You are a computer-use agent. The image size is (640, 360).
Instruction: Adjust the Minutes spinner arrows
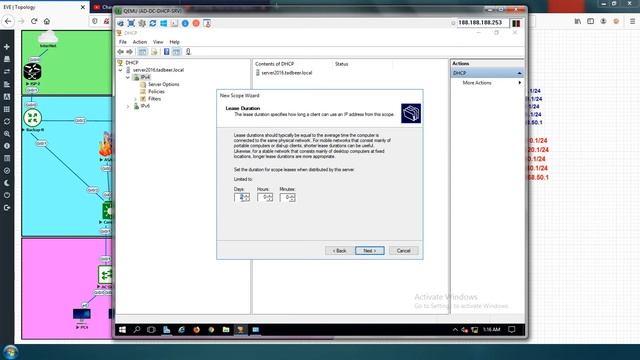293,198
